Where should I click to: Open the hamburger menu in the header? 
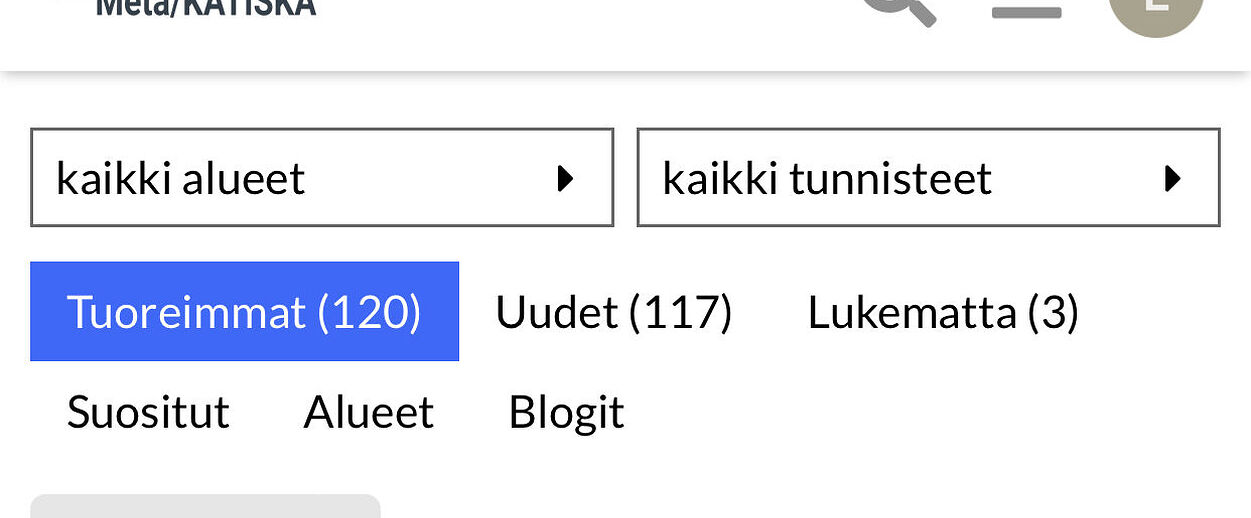coord(1026,12)
